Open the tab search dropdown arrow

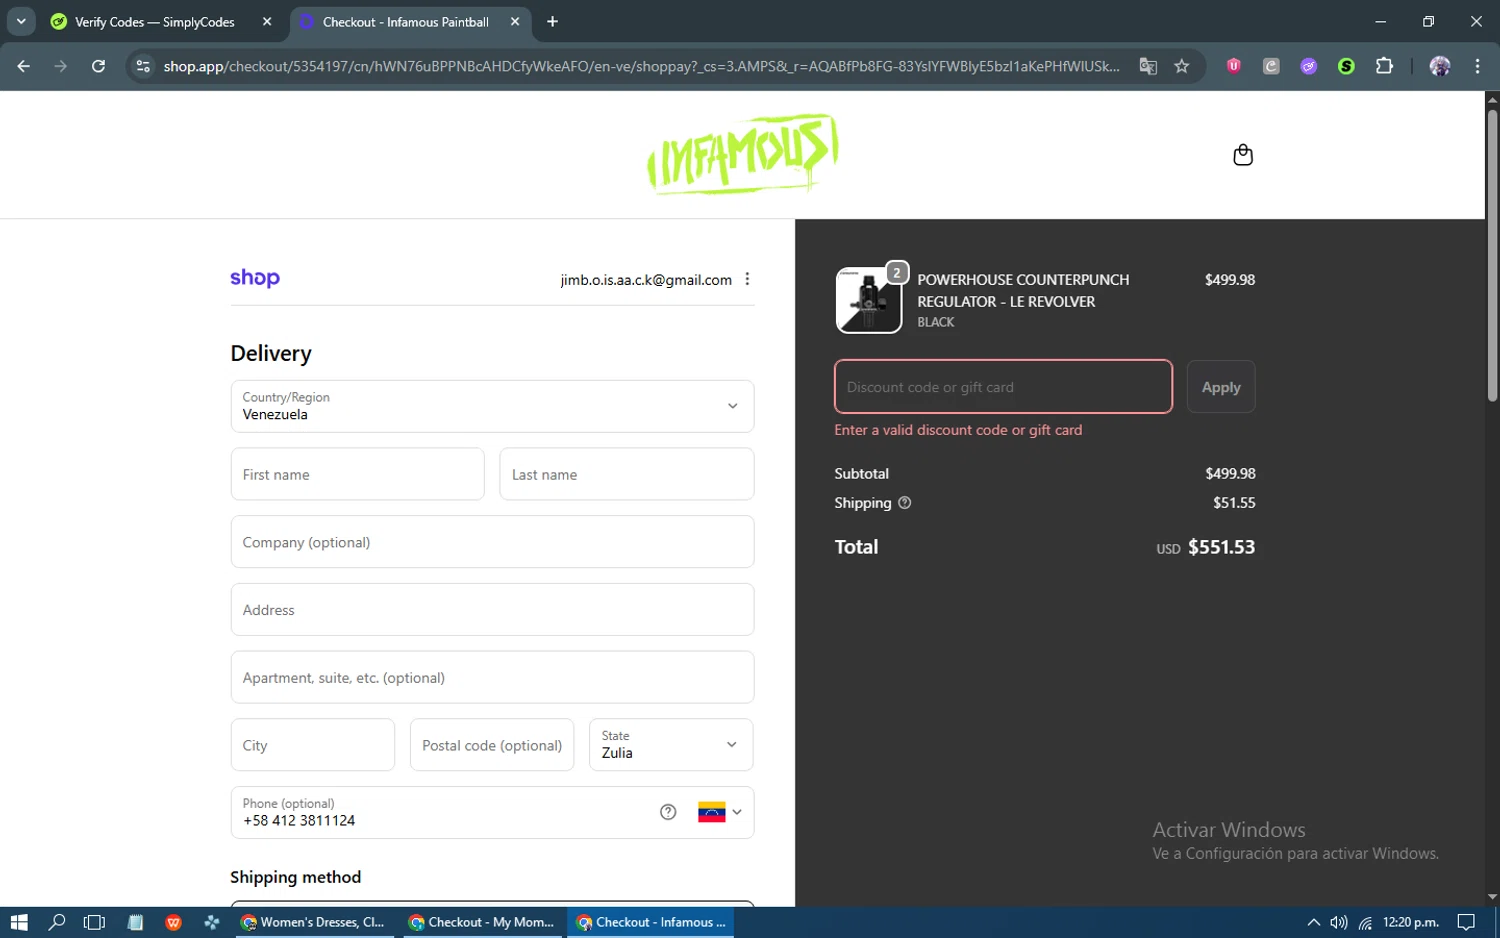[21, 21]
